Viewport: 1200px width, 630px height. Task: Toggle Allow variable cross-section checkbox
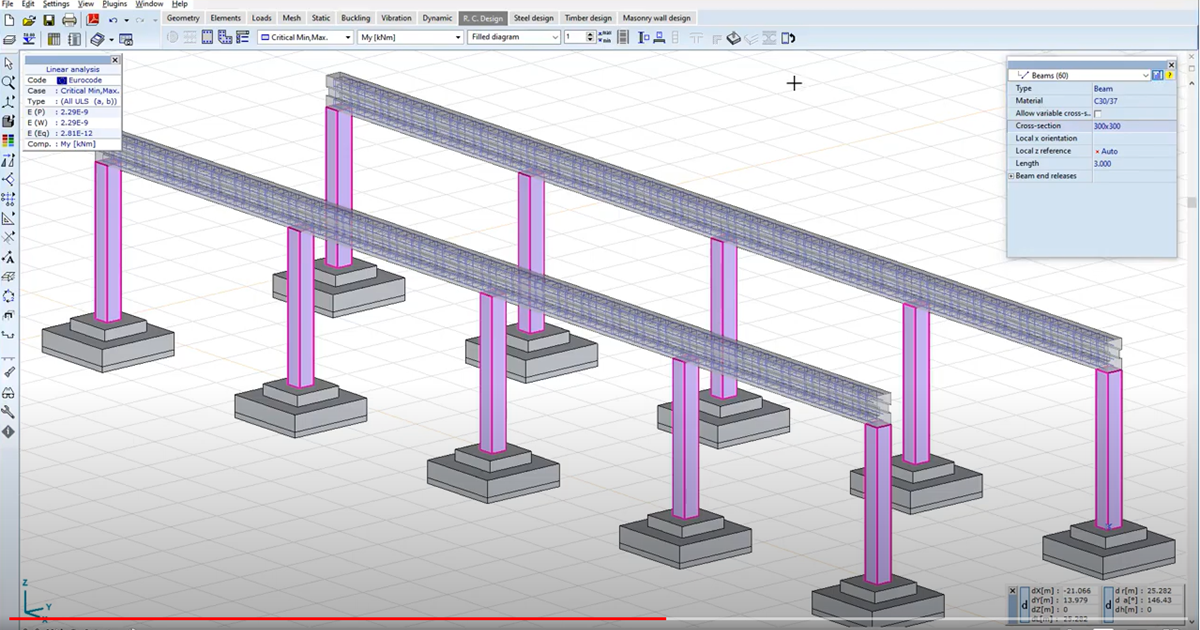pos(1098,114)
